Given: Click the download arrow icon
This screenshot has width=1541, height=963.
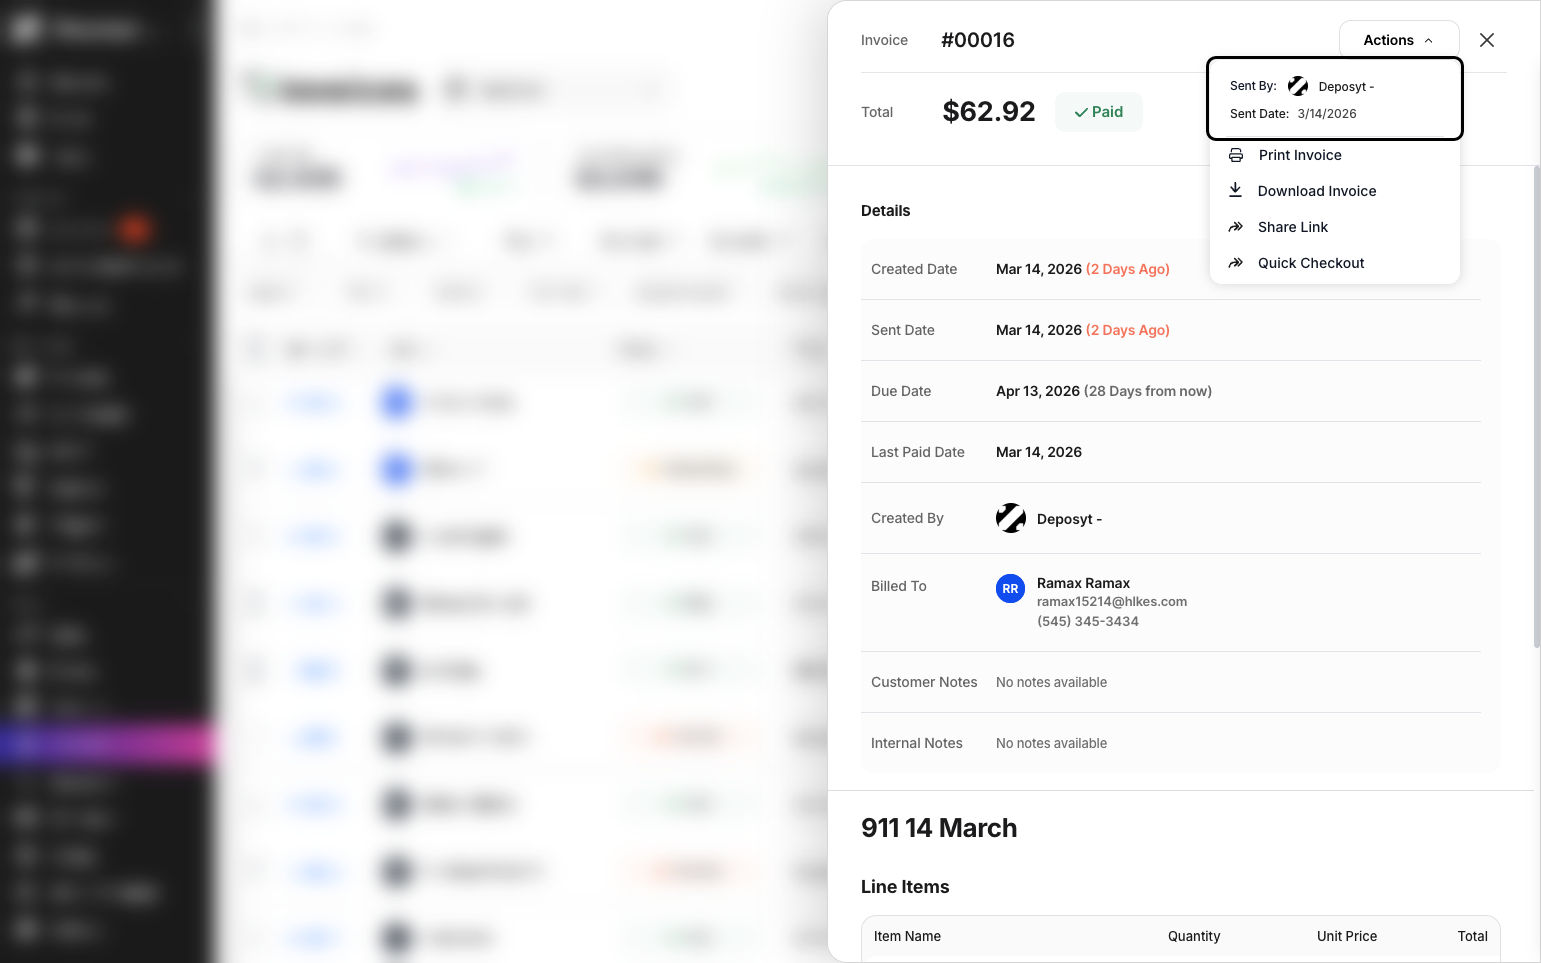Looking at the screenshot, I should point(1236,190).
